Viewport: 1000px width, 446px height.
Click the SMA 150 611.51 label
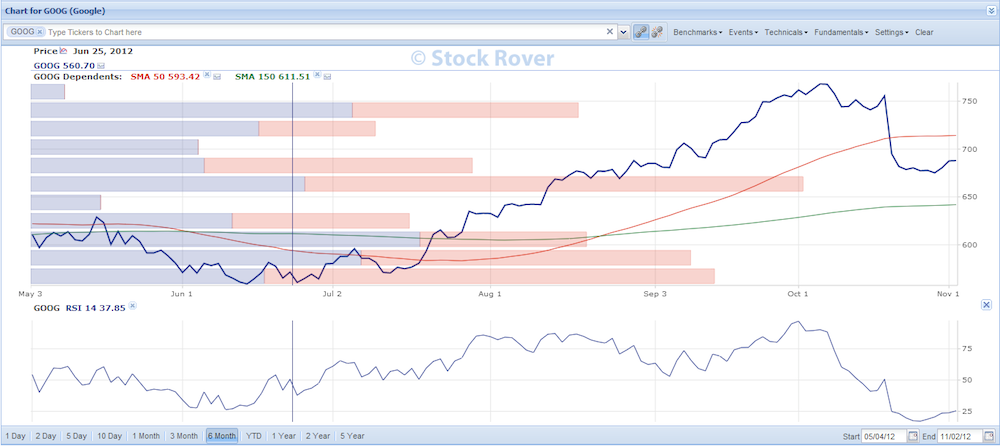273,77
